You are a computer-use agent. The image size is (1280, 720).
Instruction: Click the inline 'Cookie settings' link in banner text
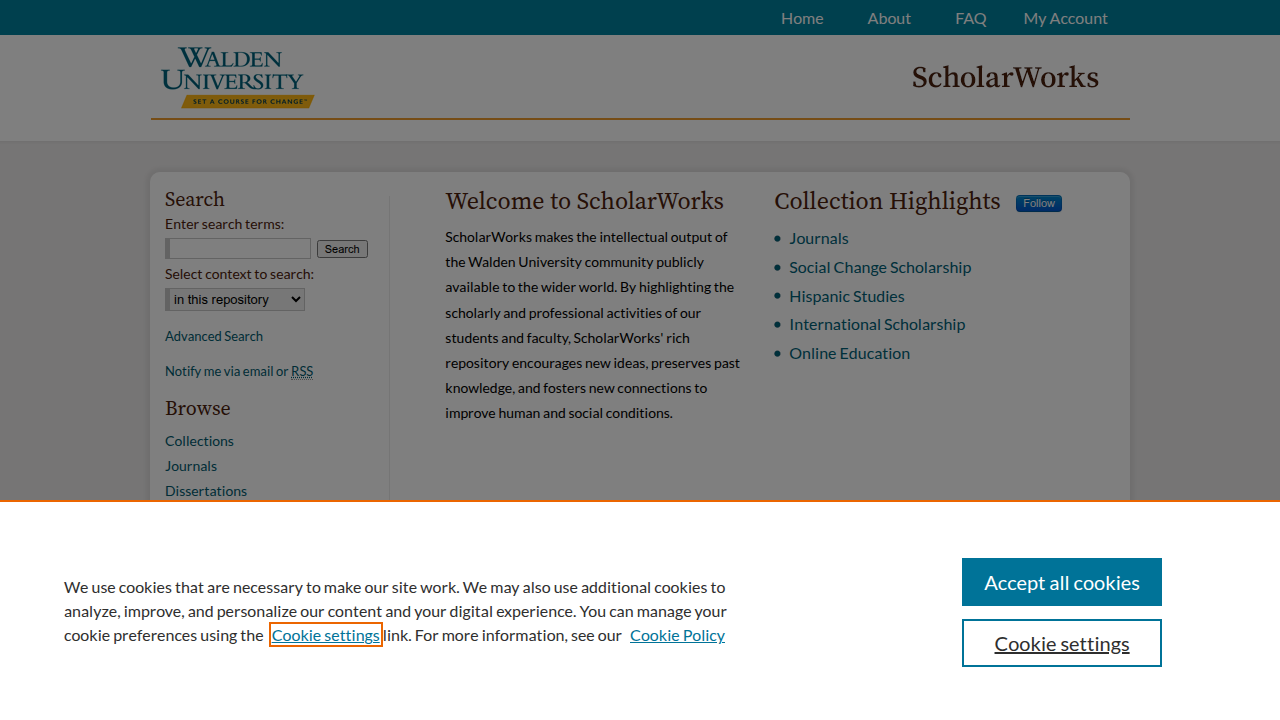[x=326, y=635]
